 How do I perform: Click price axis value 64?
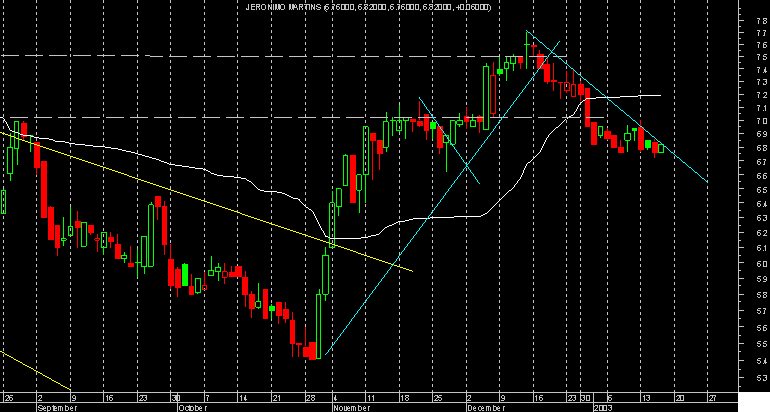coord(762,204)
